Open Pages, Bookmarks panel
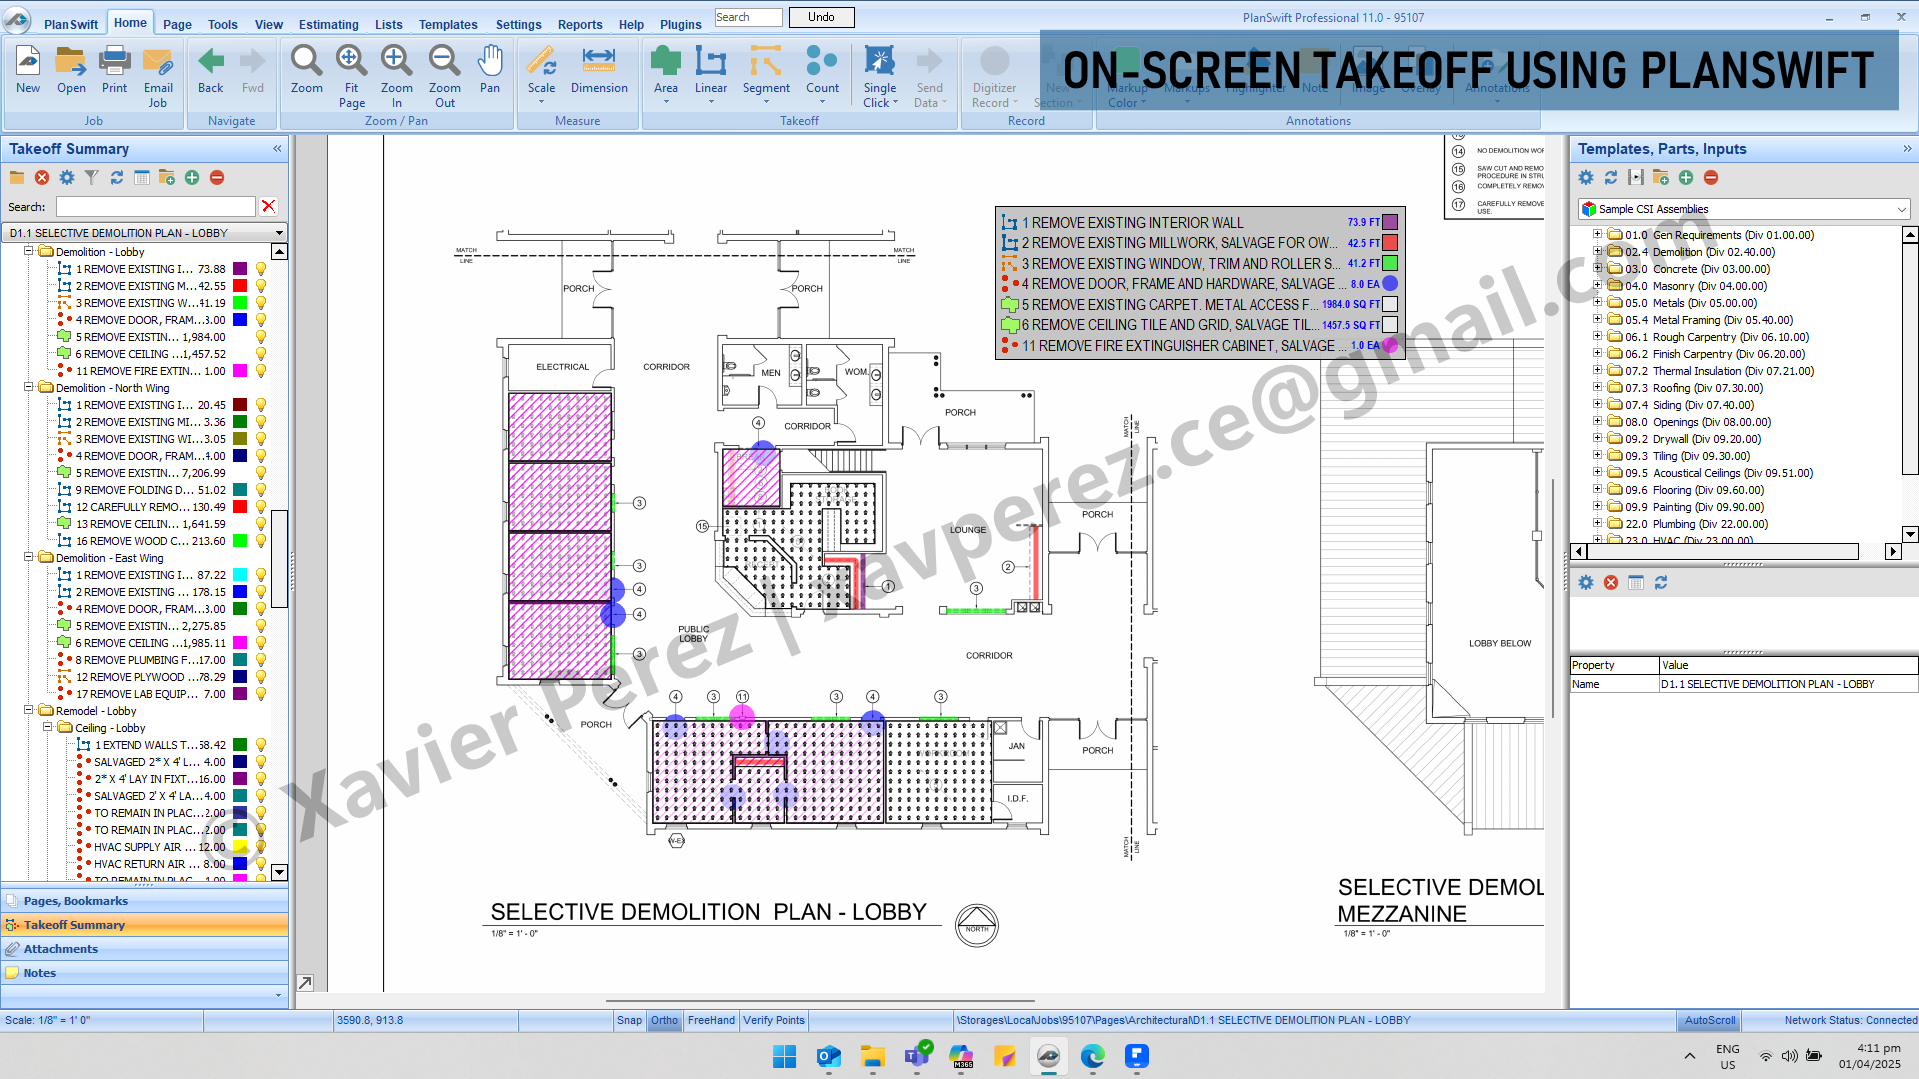The width and height of the screenshot is (1919, 1079). coord(145,901)
